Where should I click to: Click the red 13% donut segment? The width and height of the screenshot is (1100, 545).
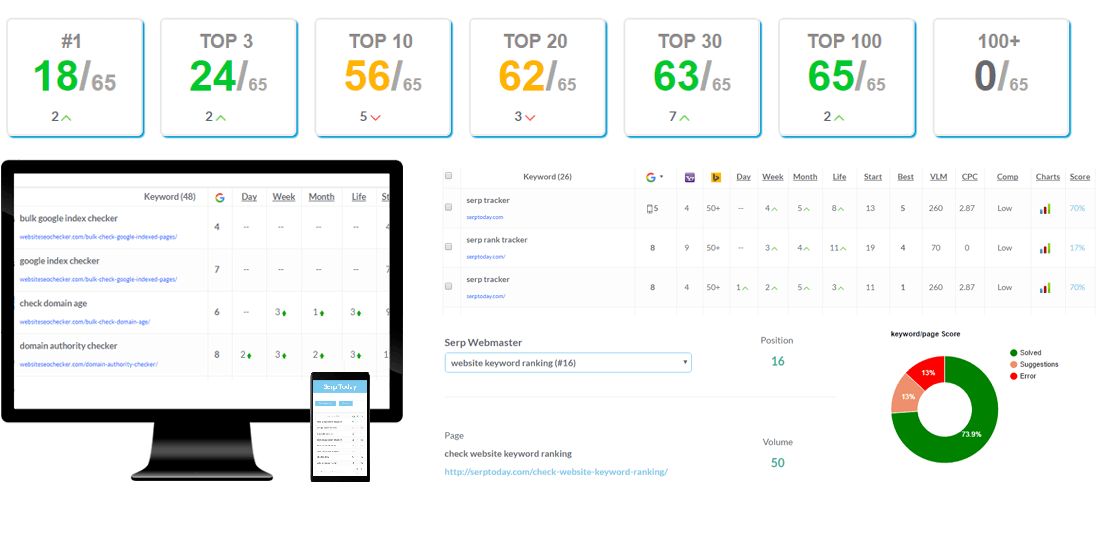[928, 371]
